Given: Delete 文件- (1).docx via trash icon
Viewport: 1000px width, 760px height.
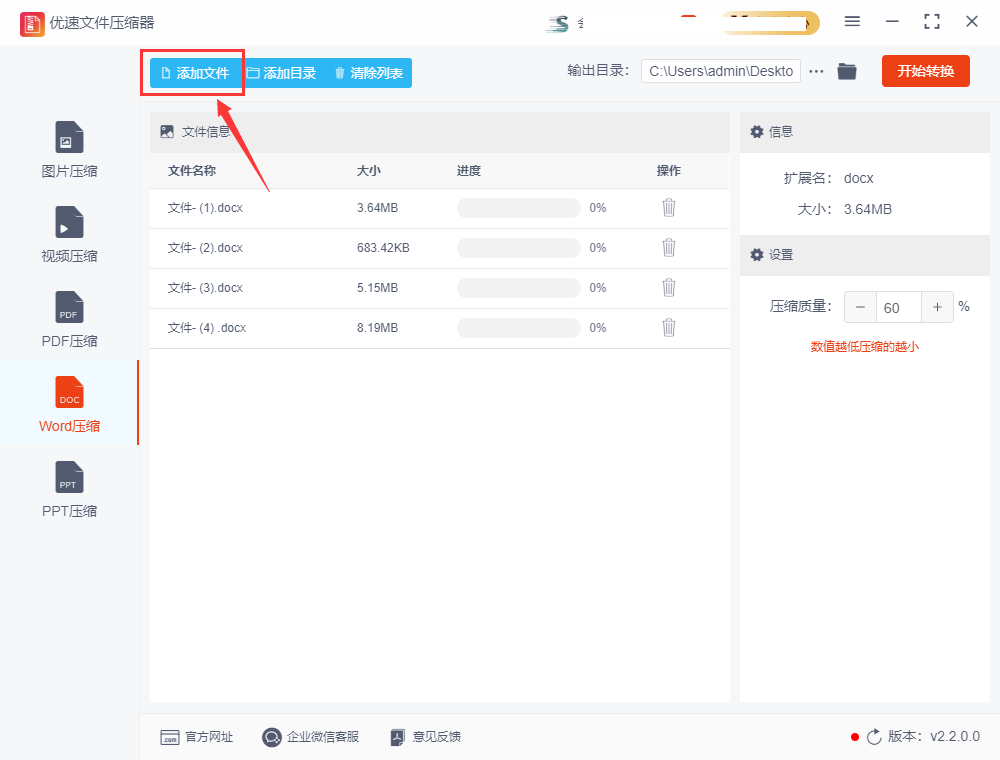Looking at the screenshot, I should [x=668, y=208].
